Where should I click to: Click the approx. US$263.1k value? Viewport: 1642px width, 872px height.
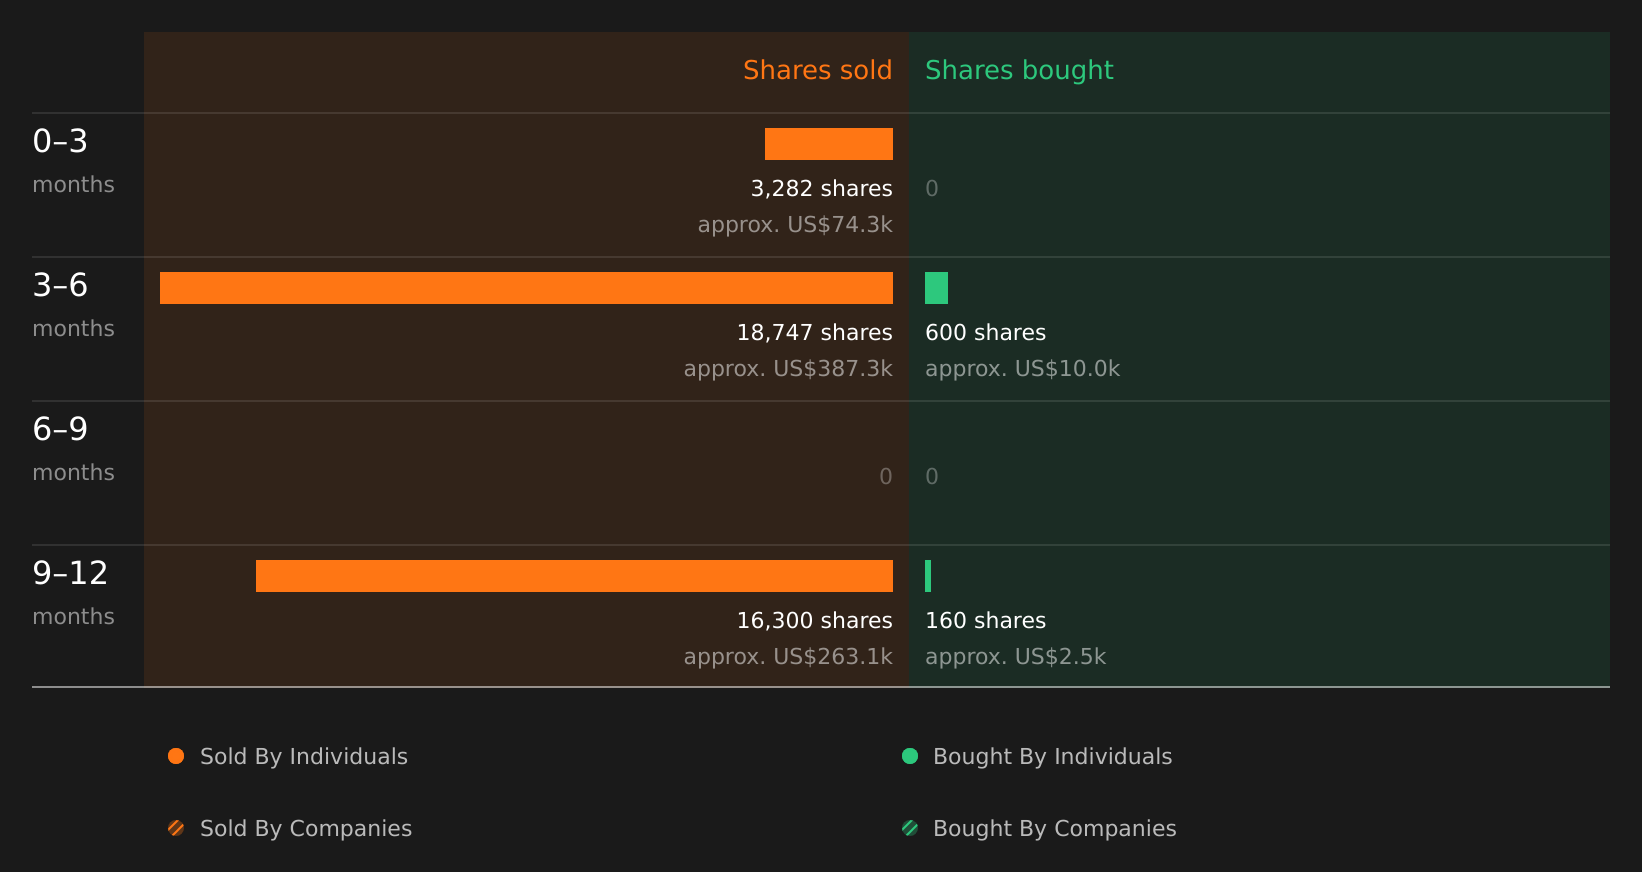click(x=788, y=657)
